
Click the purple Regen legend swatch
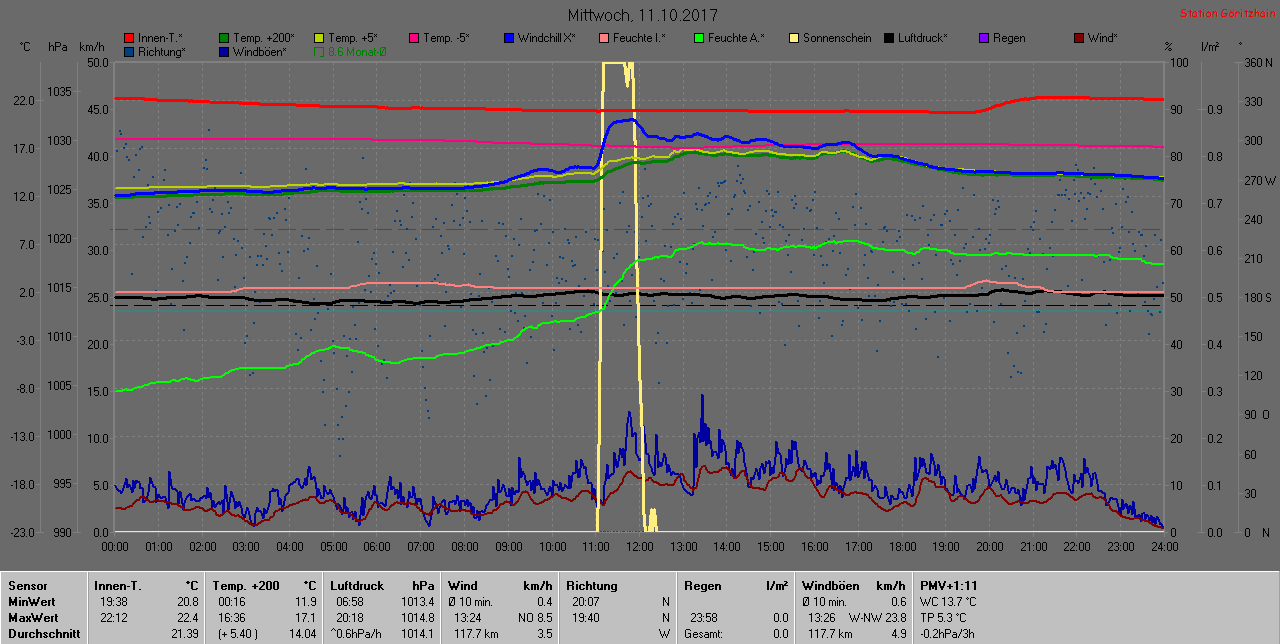pyautogui.click(x=983, y=38)
